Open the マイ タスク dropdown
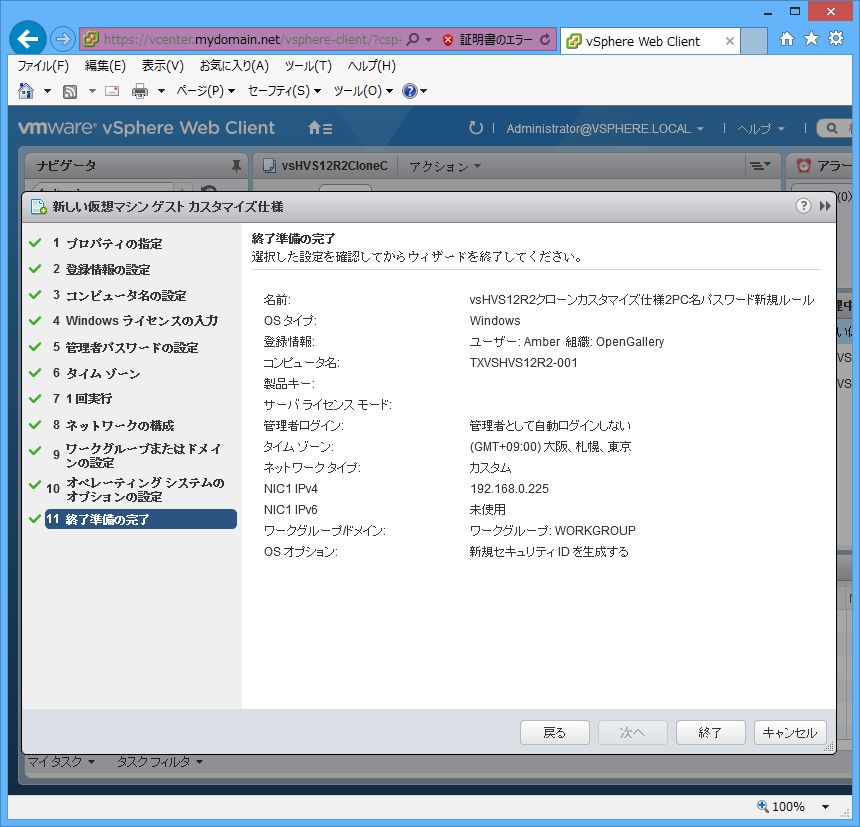The image size is (860, 827). (x=61, y=762)
